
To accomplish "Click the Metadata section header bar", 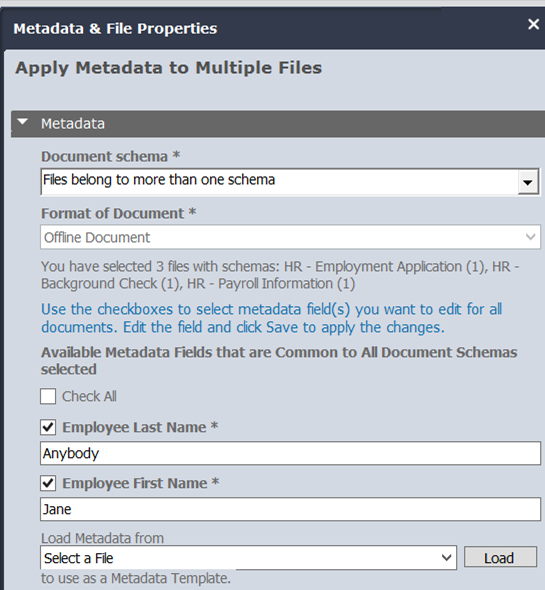I will pyautogui.click(x=278, y=124).
